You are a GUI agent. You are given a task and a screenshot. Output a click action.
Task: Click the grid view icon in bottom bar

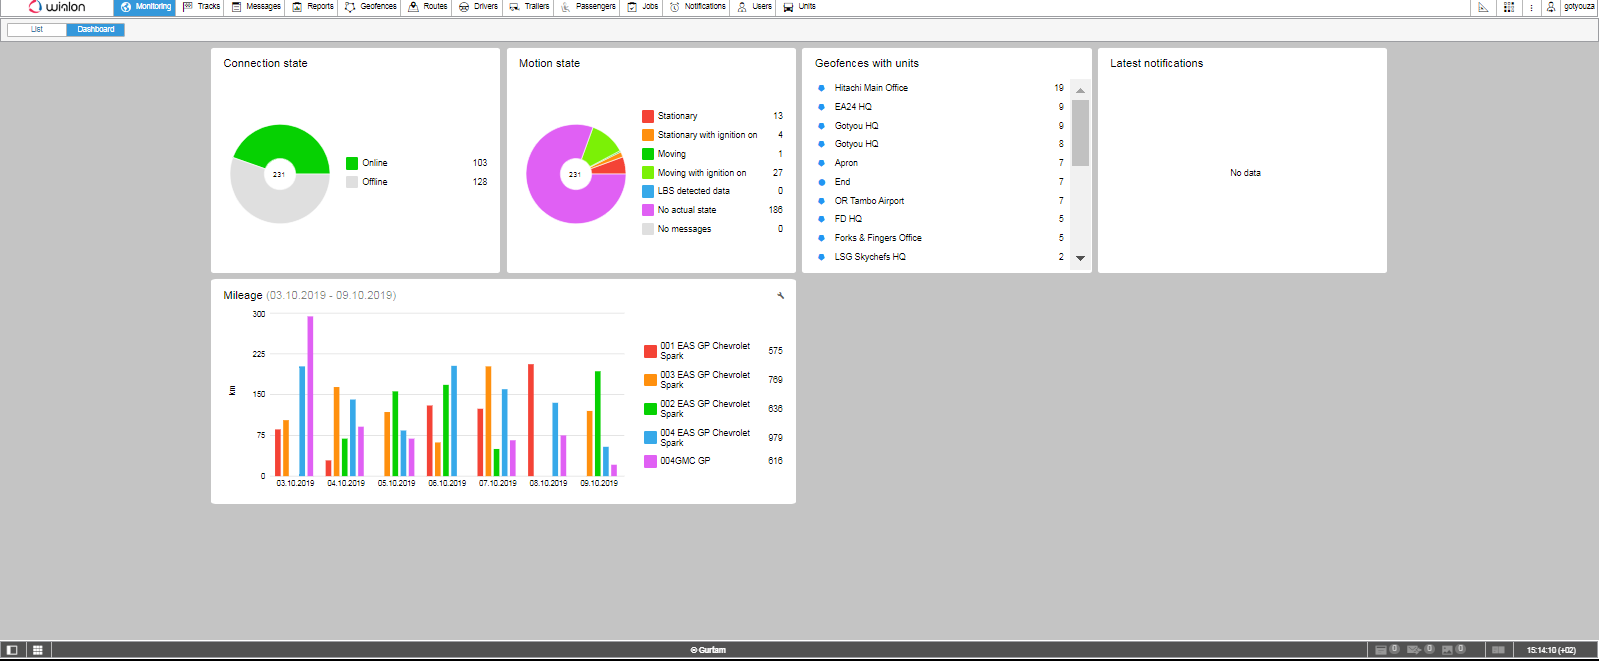[x=38, y=650]
